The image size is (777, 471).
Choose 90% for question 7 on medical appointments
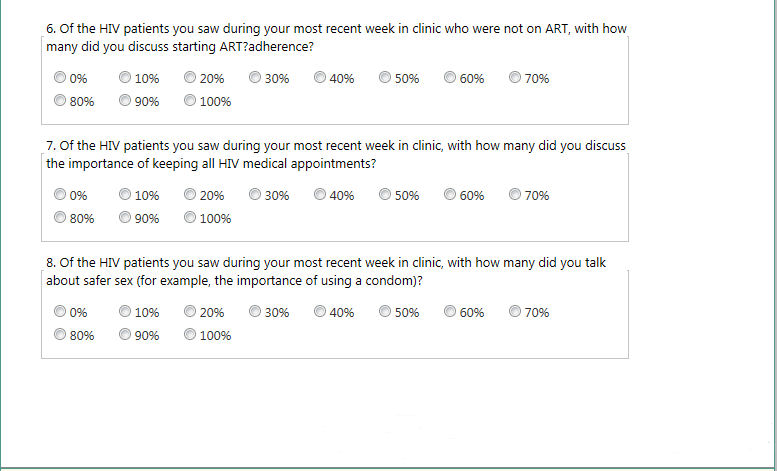tap(125, 218)
